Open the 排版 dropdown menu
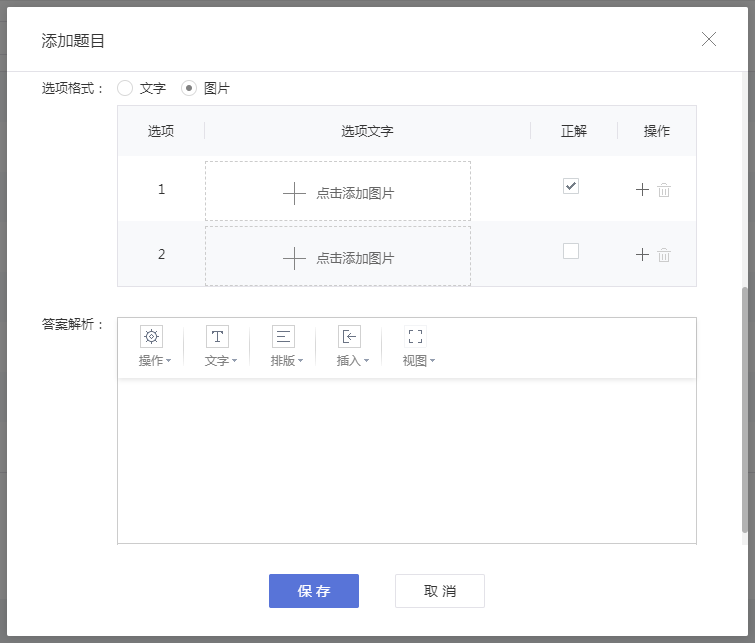The height and width of the screenshot is (643, 755). click(287, 361)
